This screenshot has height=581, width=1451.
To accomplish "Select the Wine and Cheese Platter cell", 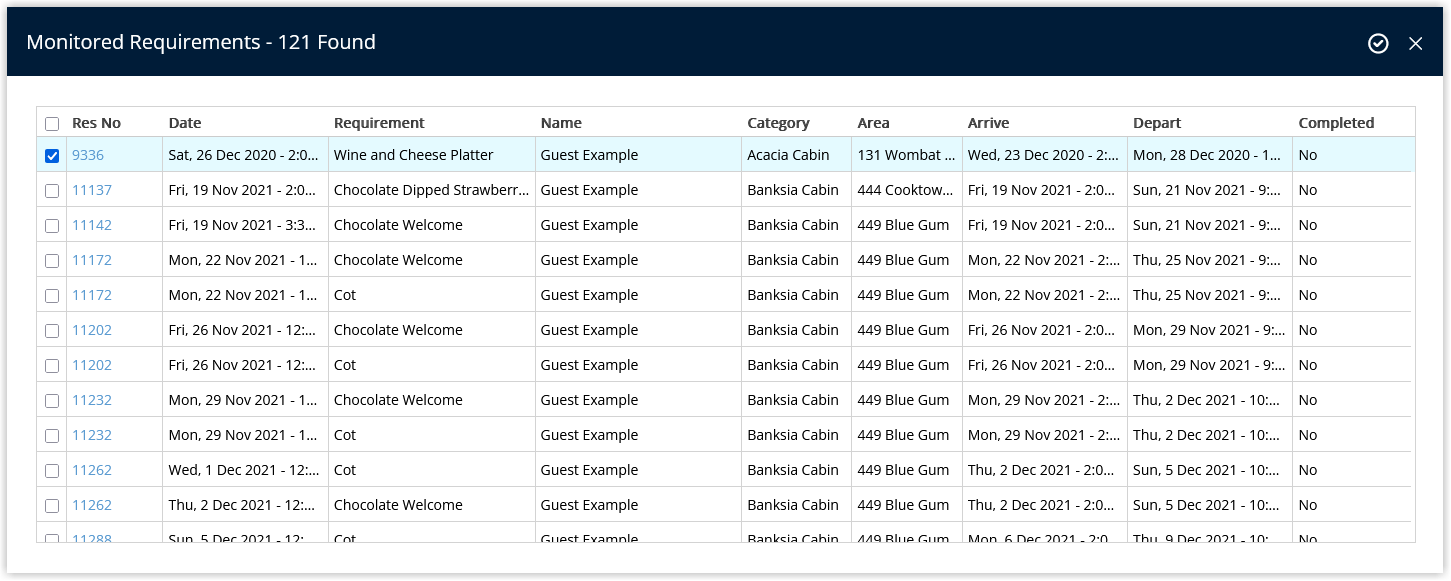I will [432, 155].
